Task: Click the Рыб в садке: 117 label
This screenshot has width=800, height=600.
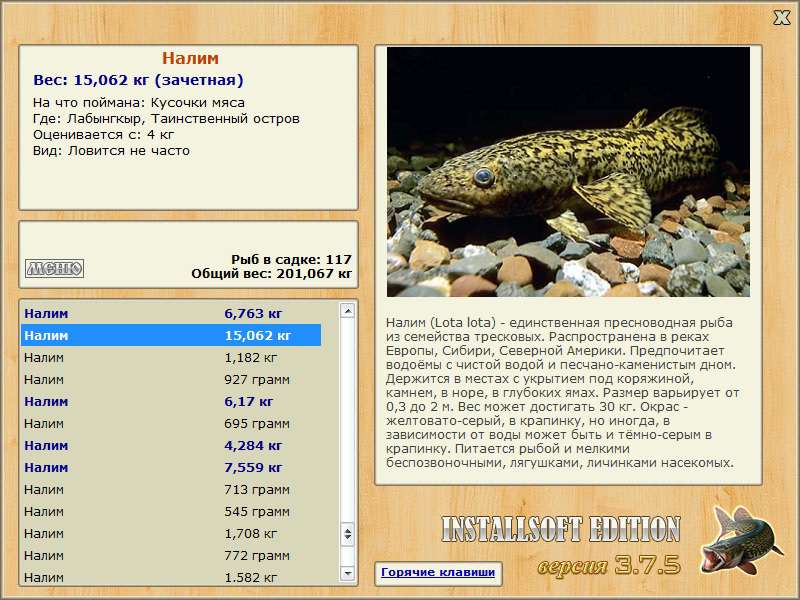Action: tap(291, 259)
